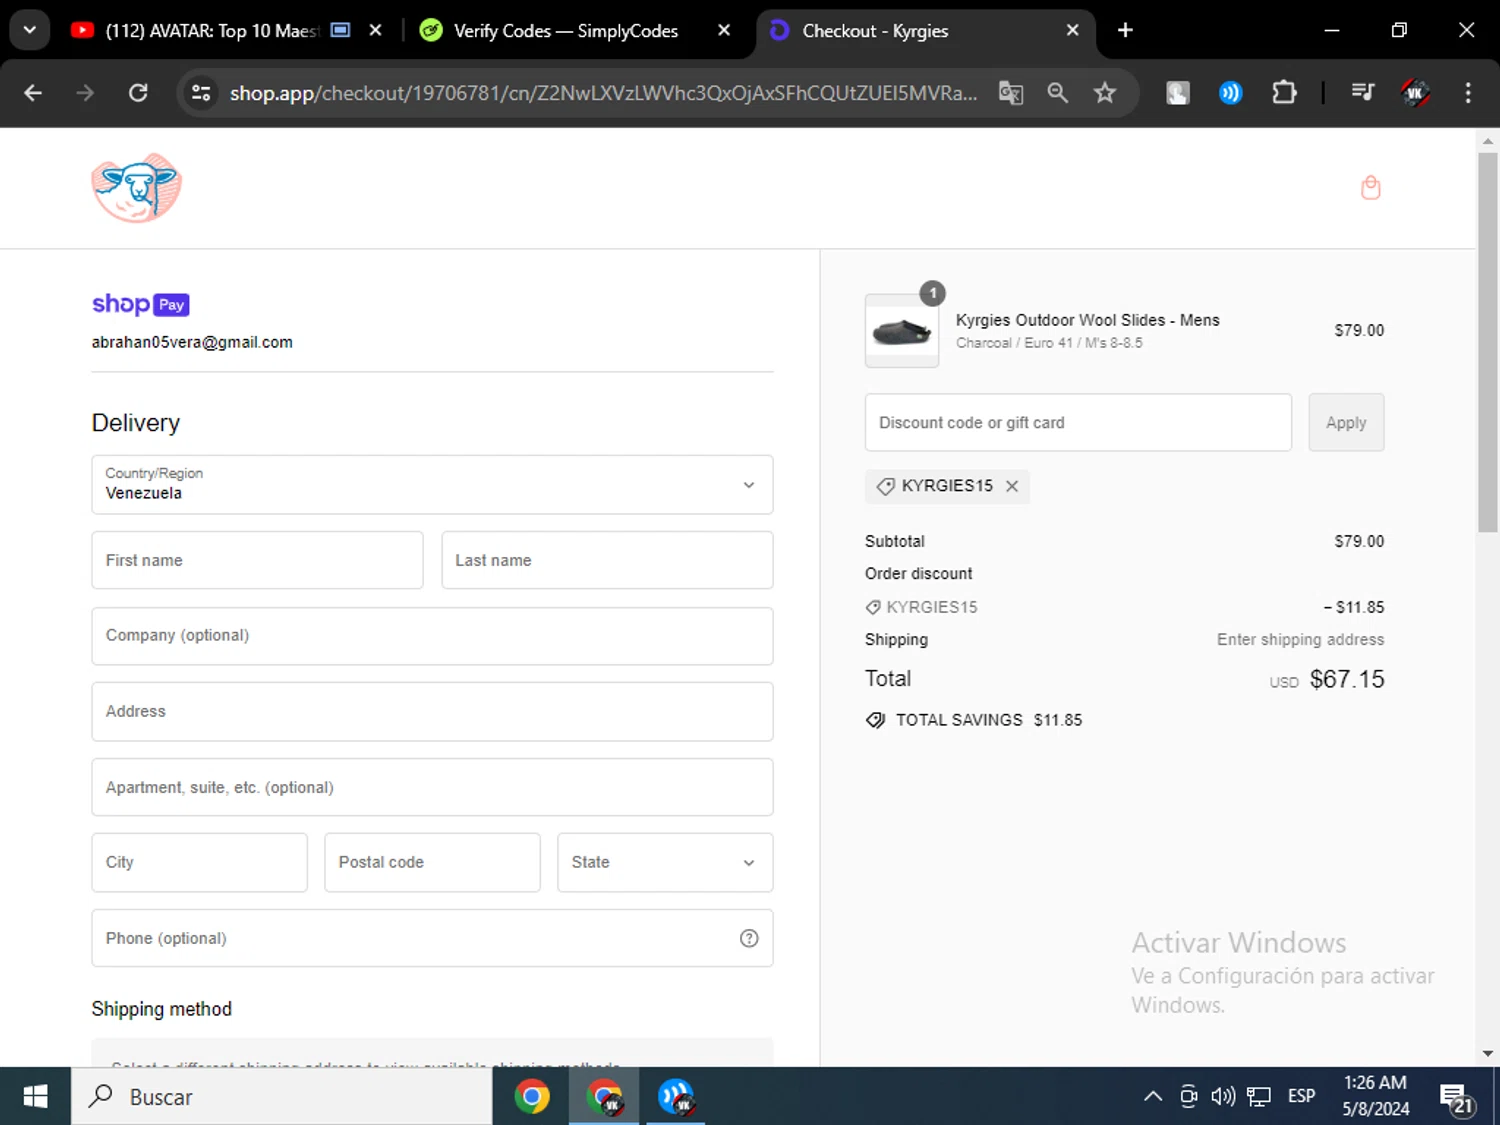Image resolution: width=1500 pixels, height=1125 pixels.
Task: Close the Checkout - Kyrgies tab
Action: 1072,30
